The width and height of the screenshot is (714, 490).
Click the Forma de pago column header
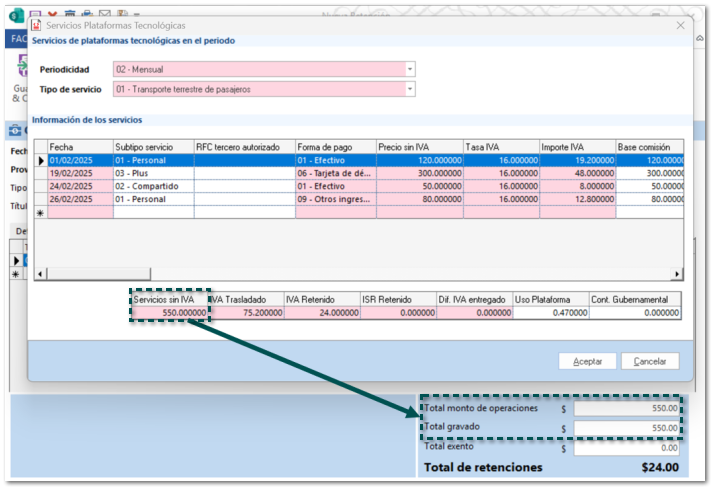(335, 147)
